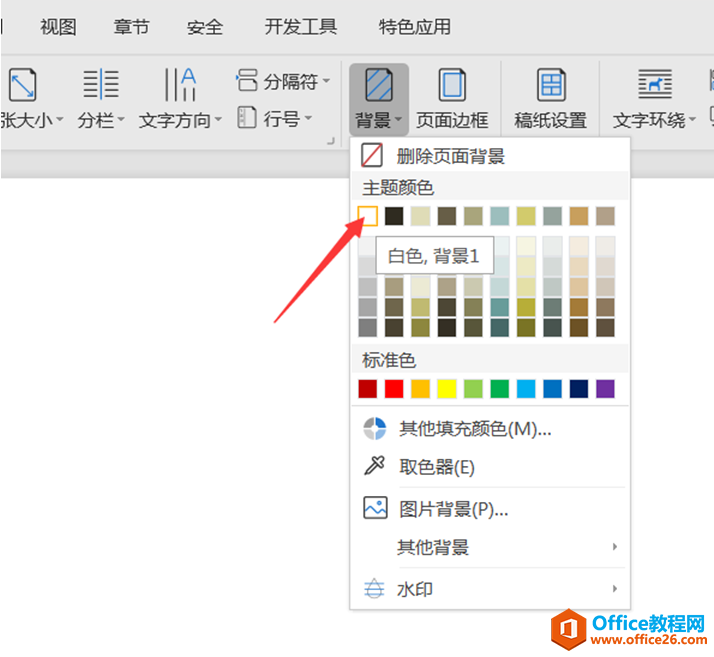The height and width of the screenshot is (657, 714).
Task: Click the color wheel fill icon
Action: coord(375,428)
